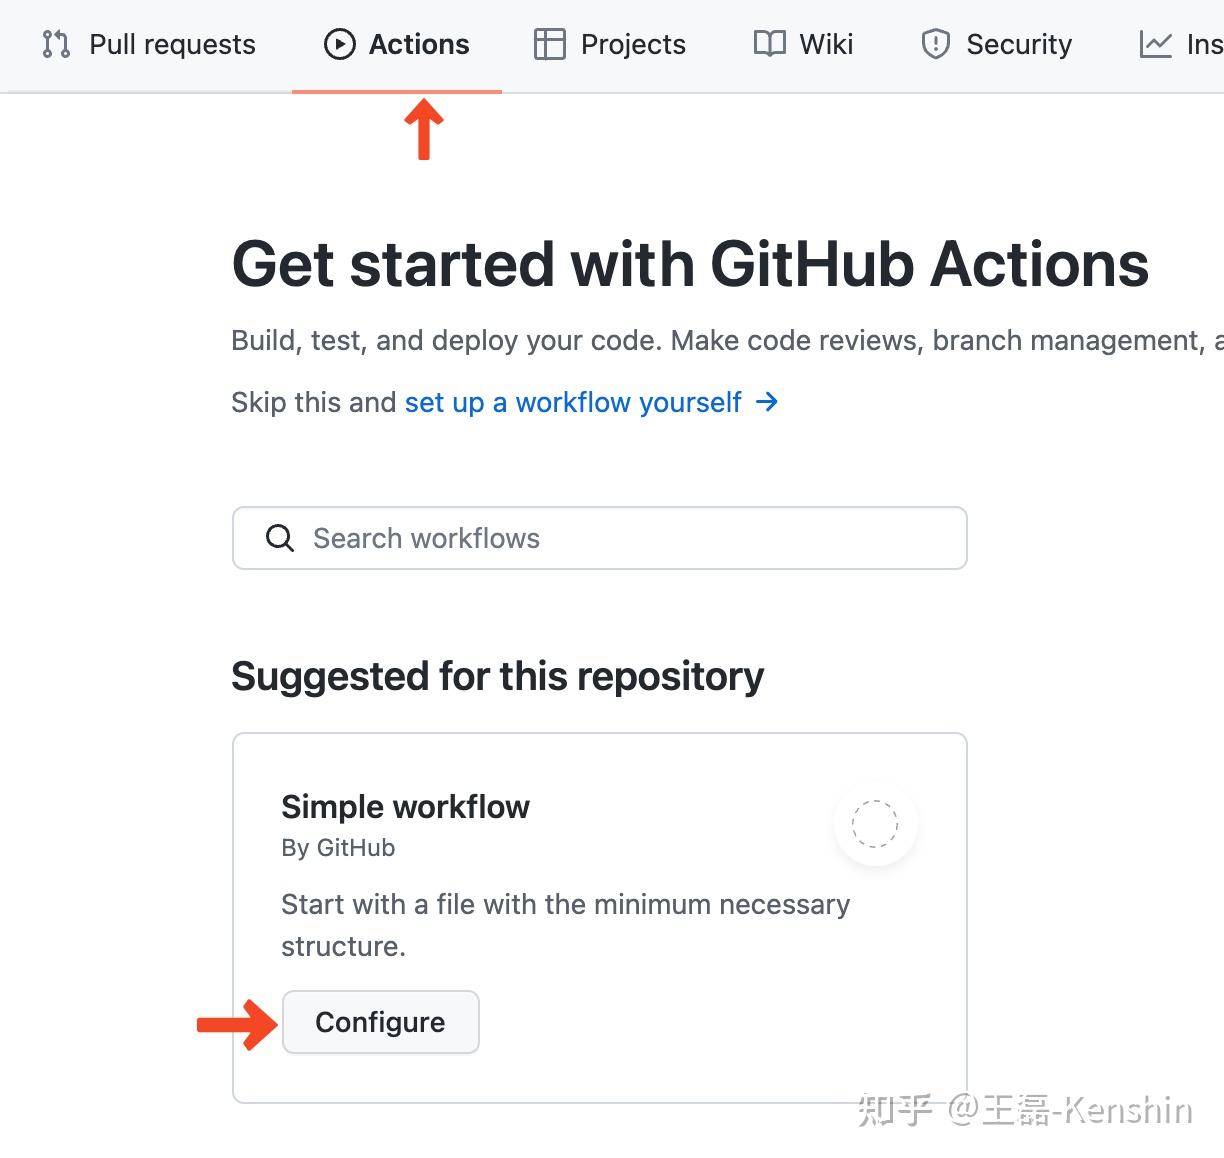
Task: Click the Insights graph icon
Action: point(1155,44)
